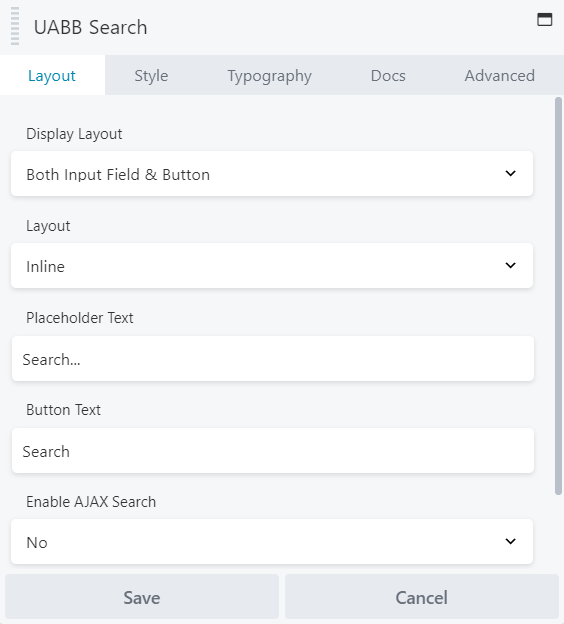Click the Placeholder Text input field
The width and height of the screenshot is (564, 624).
click(273, 359)
